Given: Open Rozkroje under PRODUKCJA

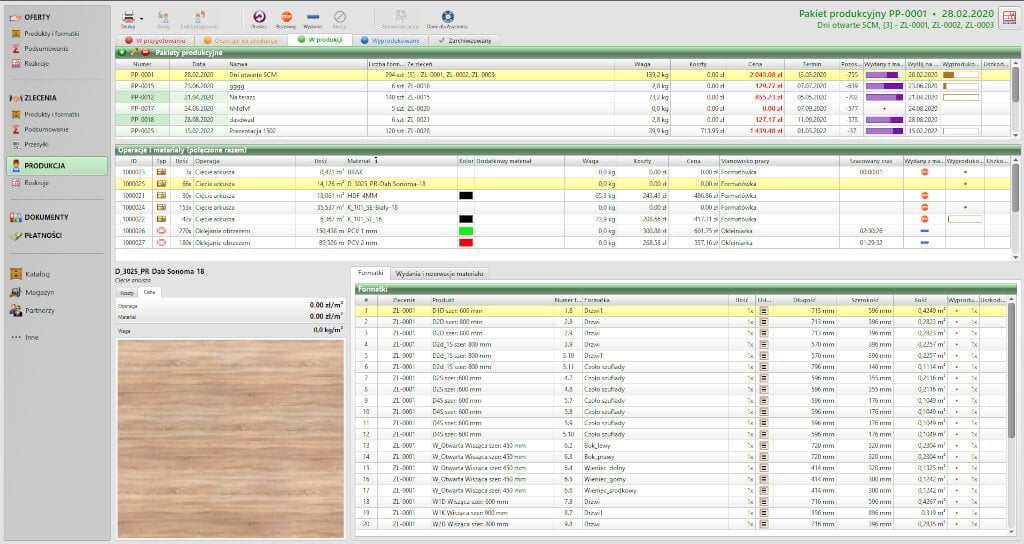Looking at the screenshot, I should 37,183.
